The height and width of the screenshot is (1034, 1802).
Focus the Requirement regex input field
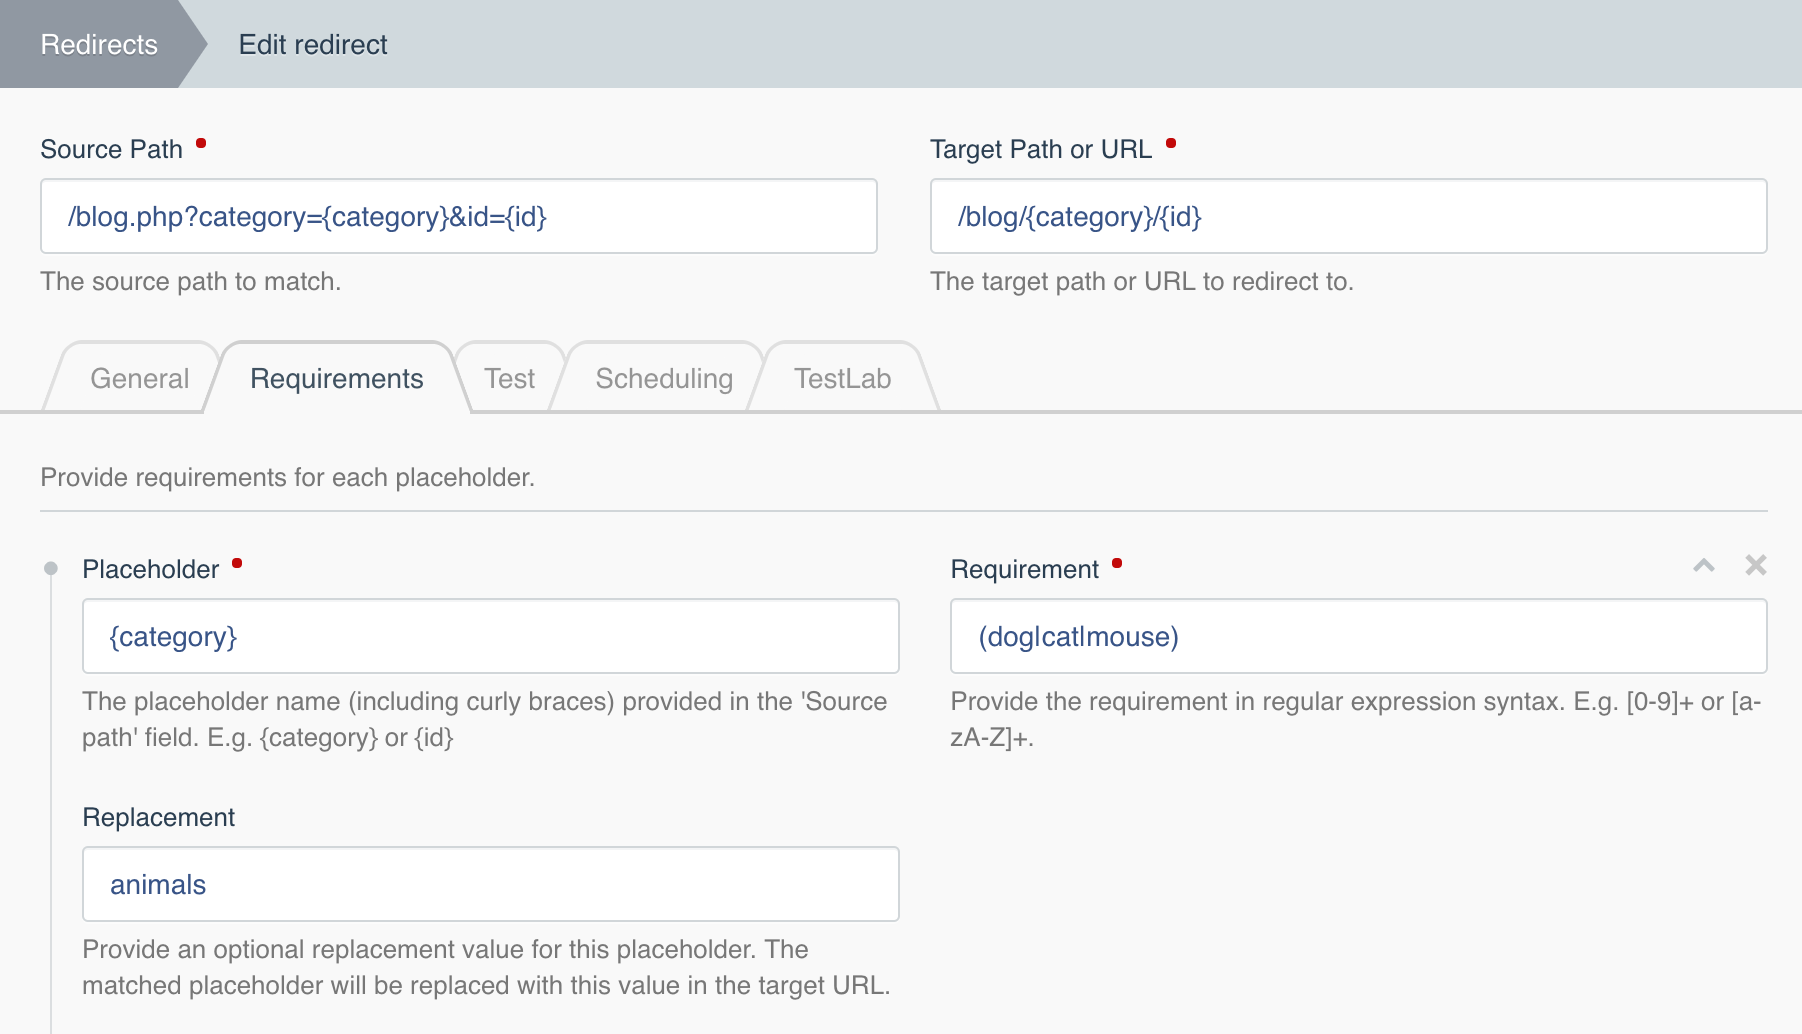click(1358, 637)
